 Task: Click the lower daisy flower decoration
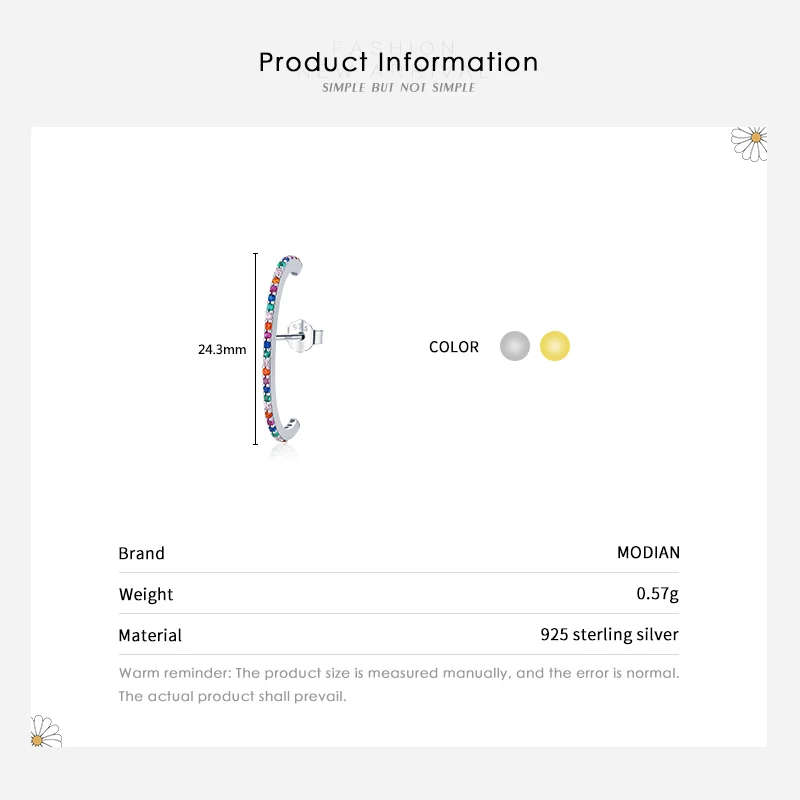coord(45,731)
